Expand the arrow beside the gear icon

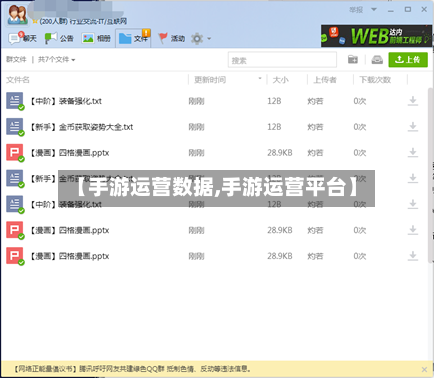tap(209, 39)
